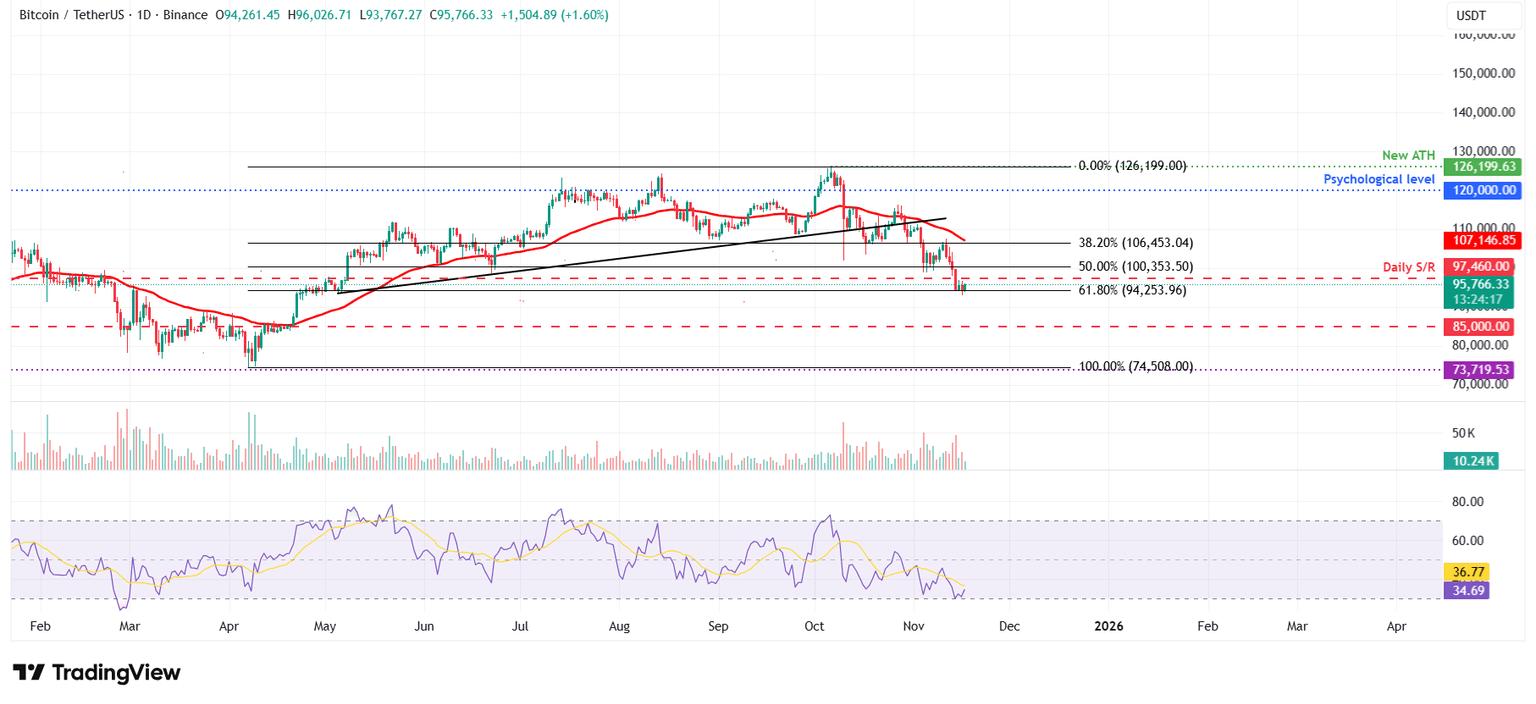Click the Oct label on time axis
Image resolution: width=1536 pixels, height=704 pixels.
[x=814, y=627]
